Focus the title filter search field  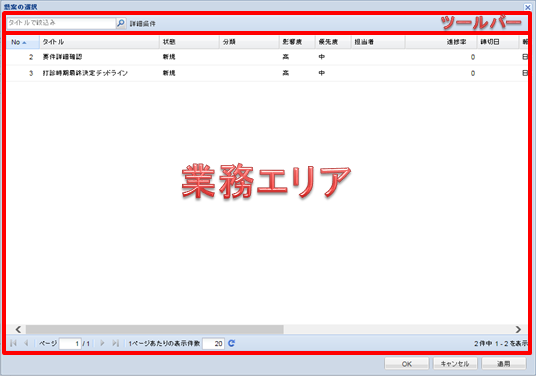point(61,23)
